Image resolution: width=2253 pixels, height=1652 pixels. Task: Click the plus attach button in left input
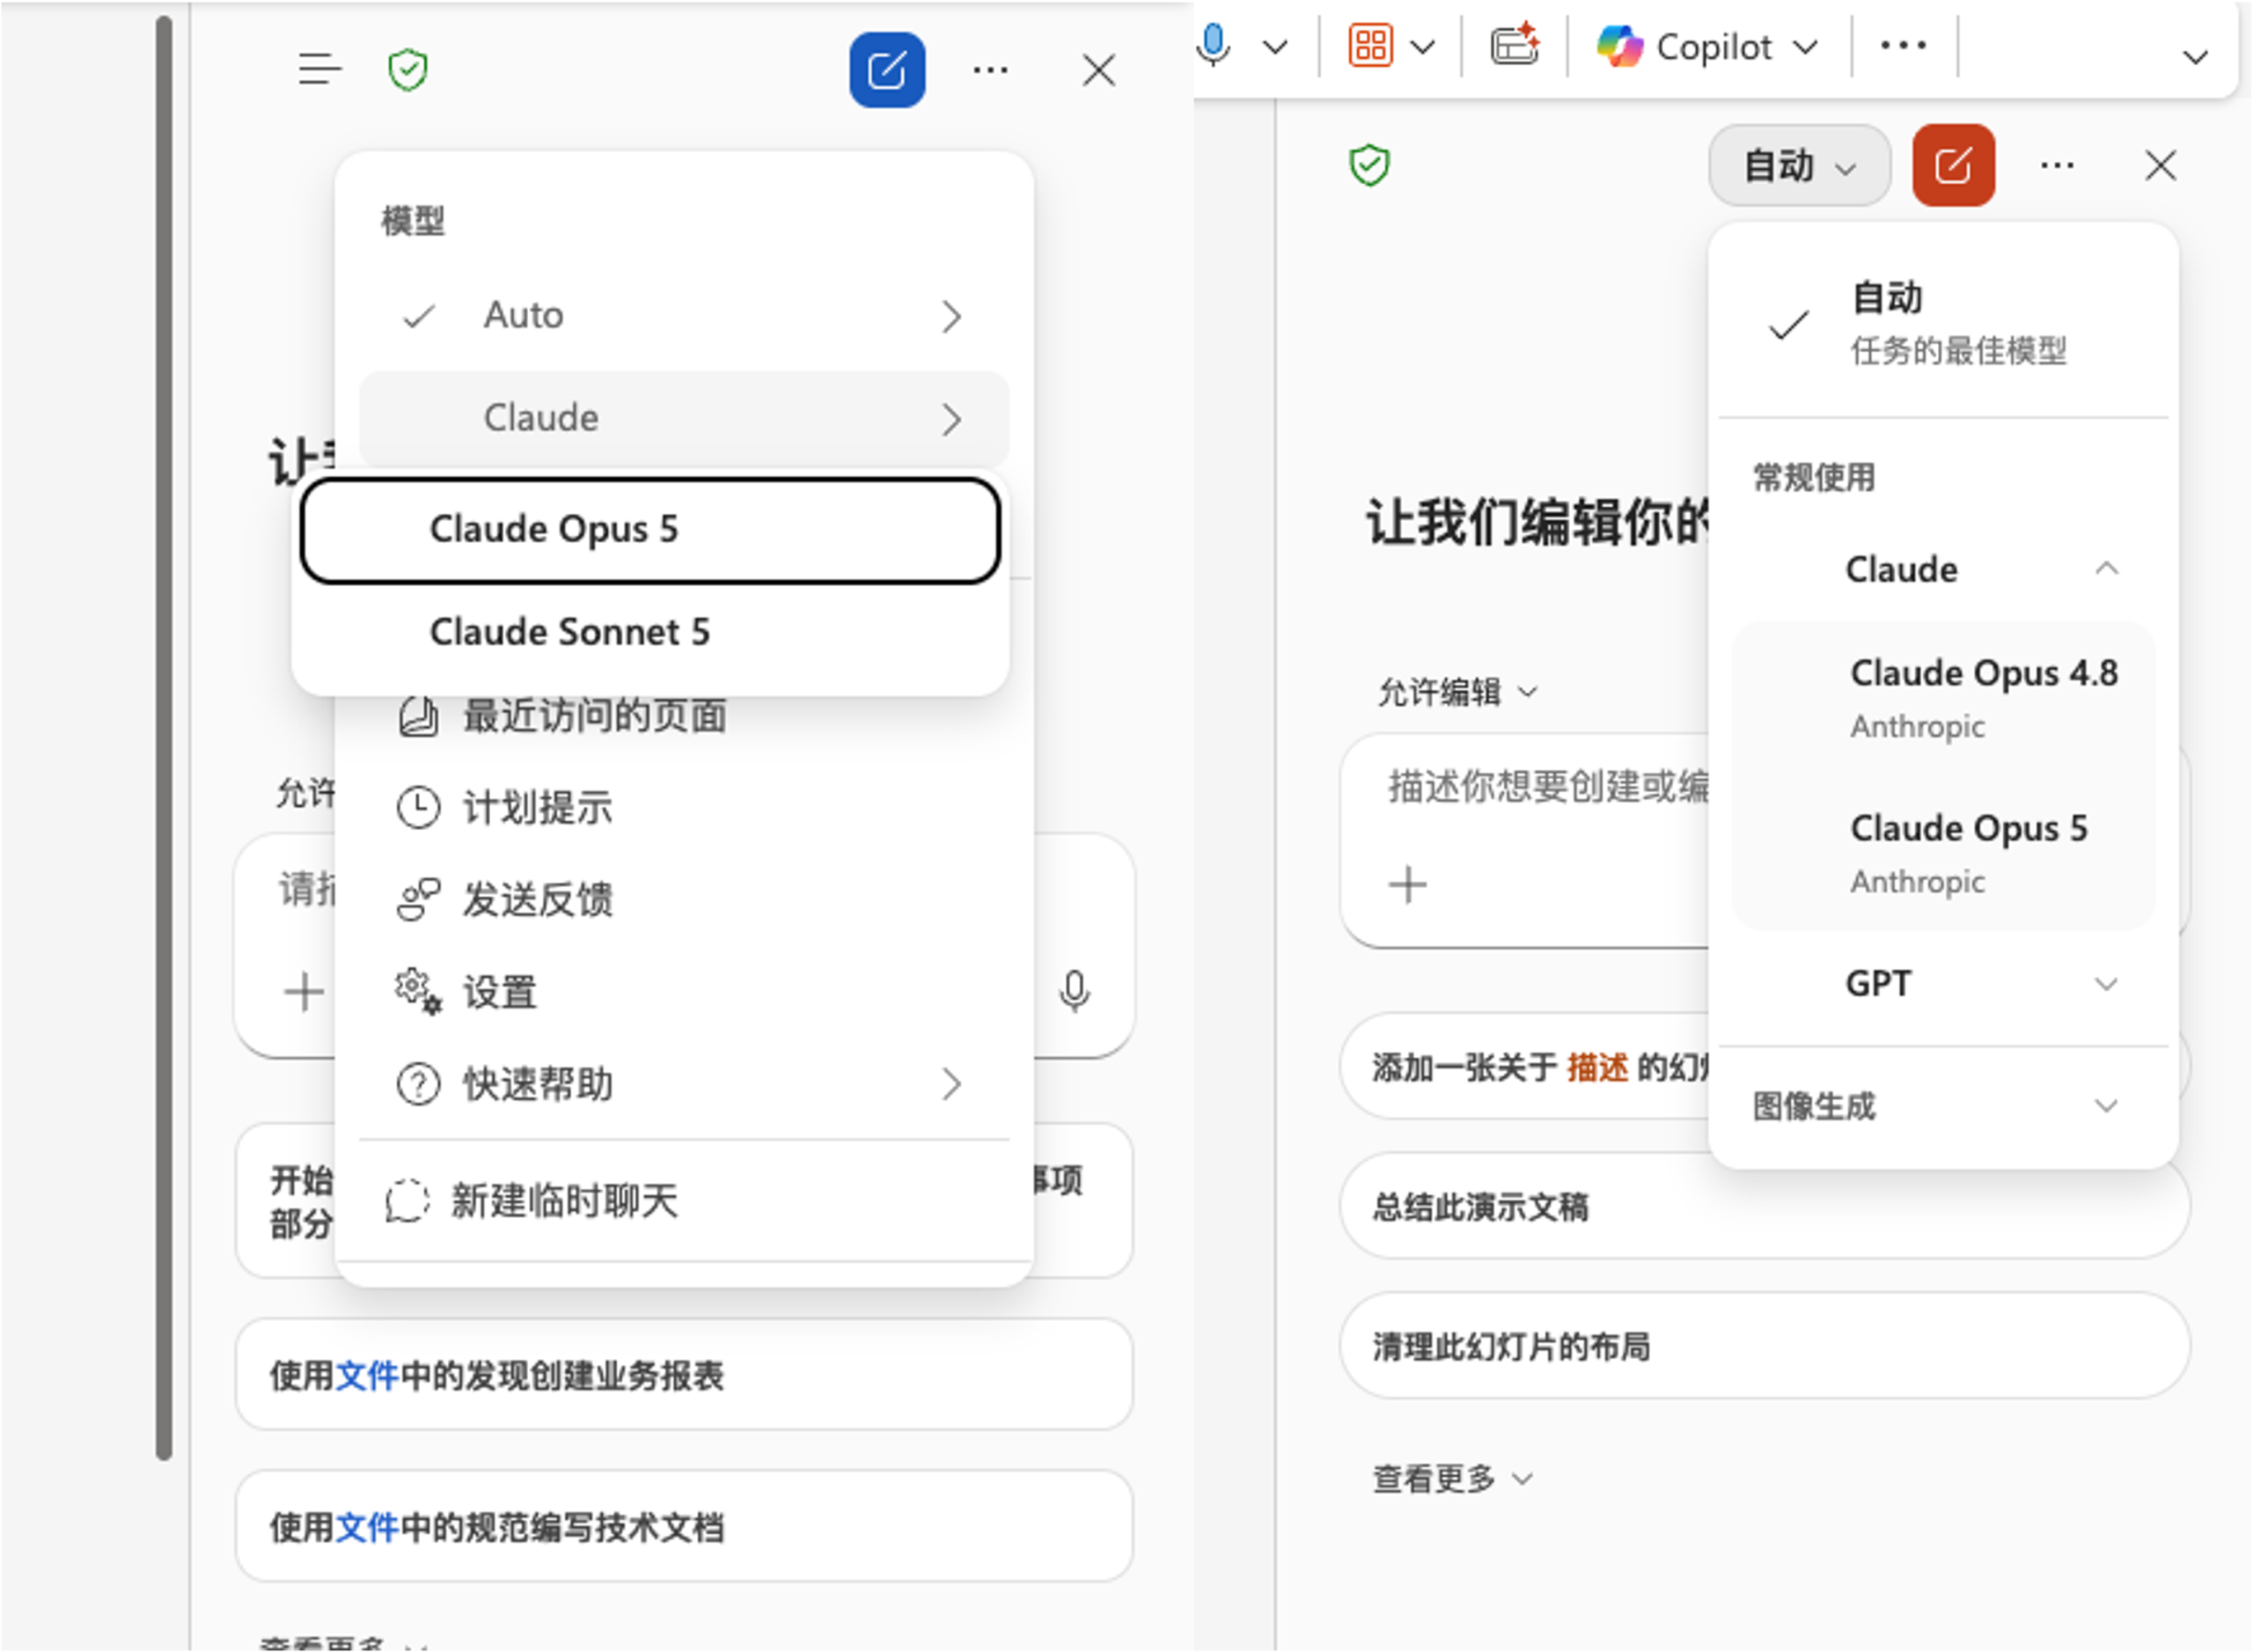click(x=304, y=992)
